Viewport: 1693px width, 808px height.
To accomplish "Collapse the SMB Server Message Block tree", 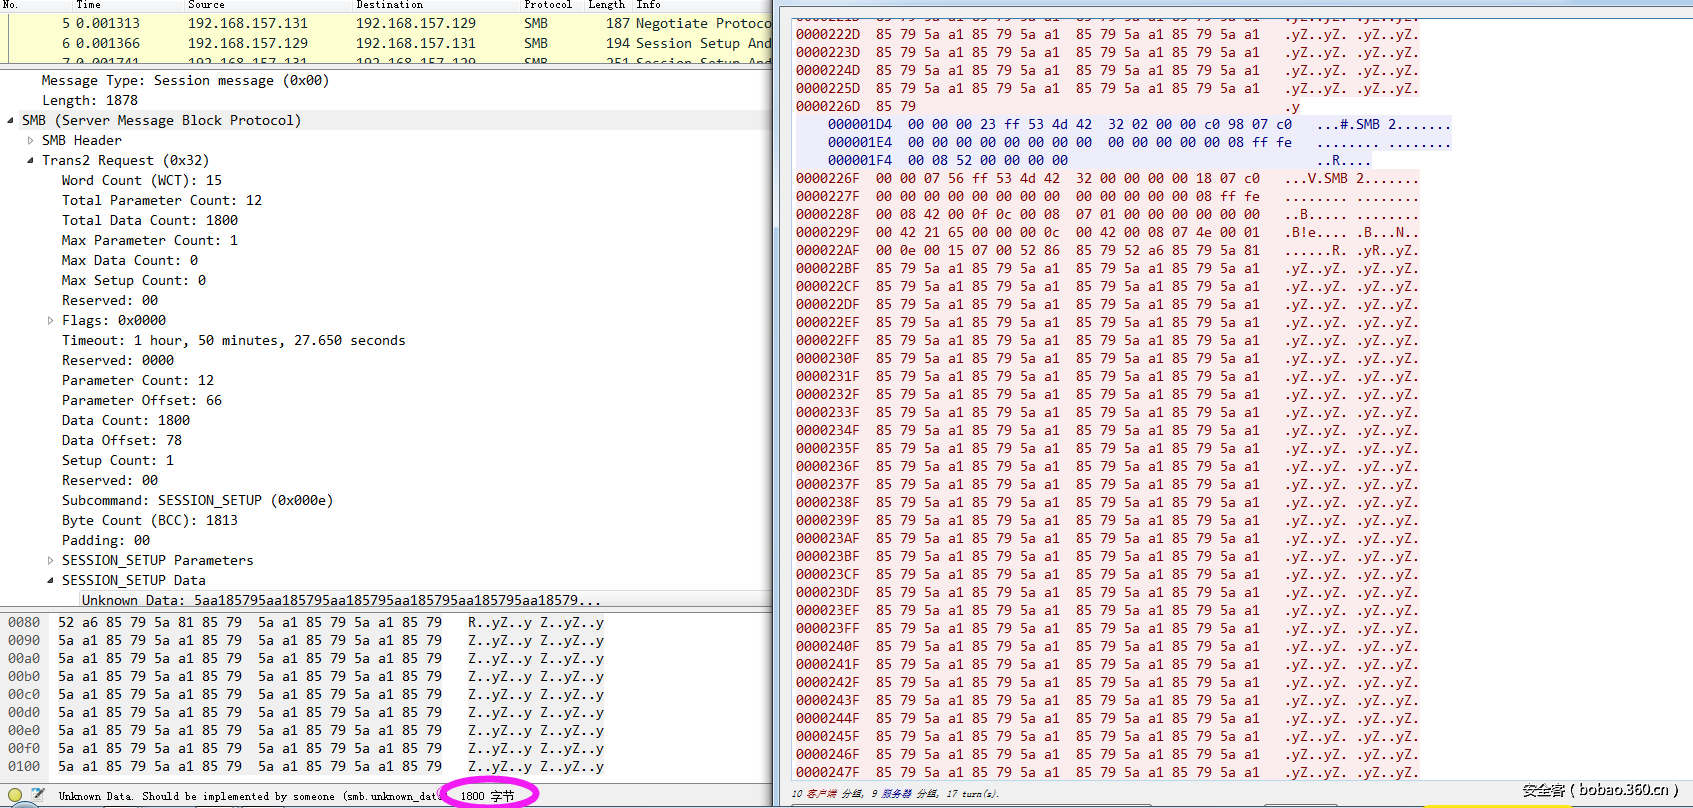I will (11, 120).
